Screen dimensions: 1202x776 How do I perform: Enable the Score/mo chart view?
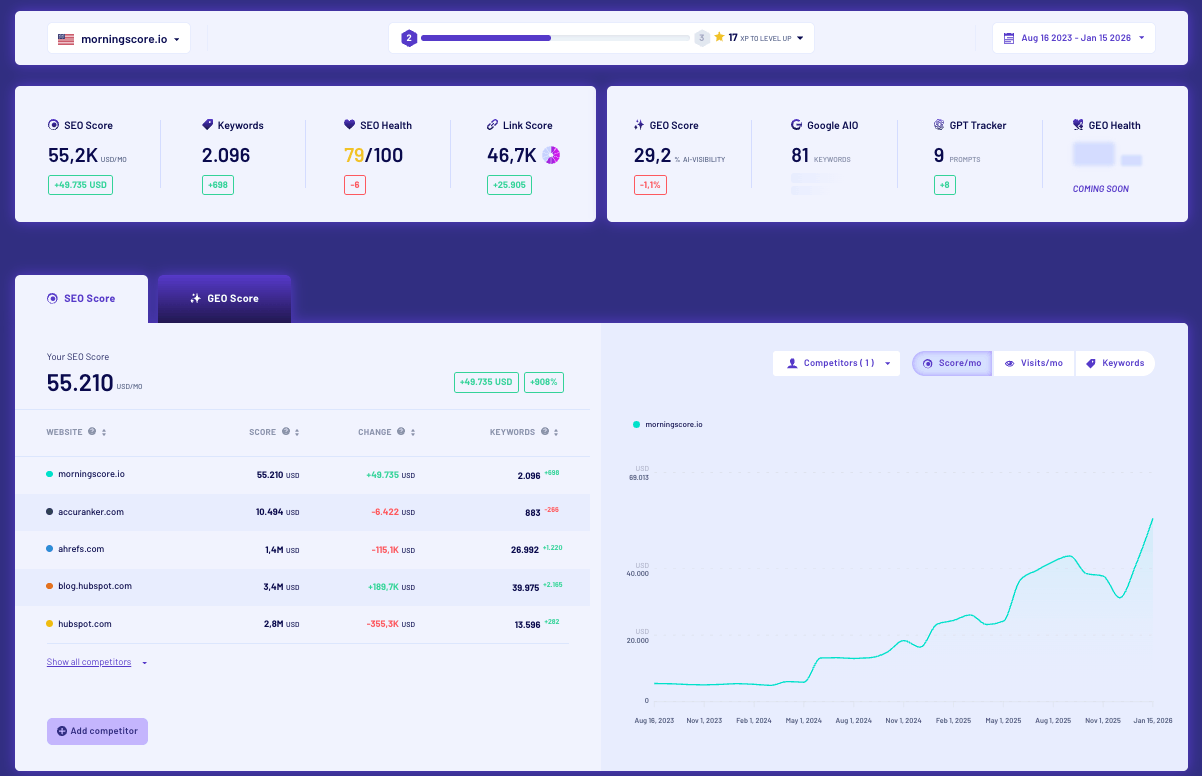[x=951, y=363]
